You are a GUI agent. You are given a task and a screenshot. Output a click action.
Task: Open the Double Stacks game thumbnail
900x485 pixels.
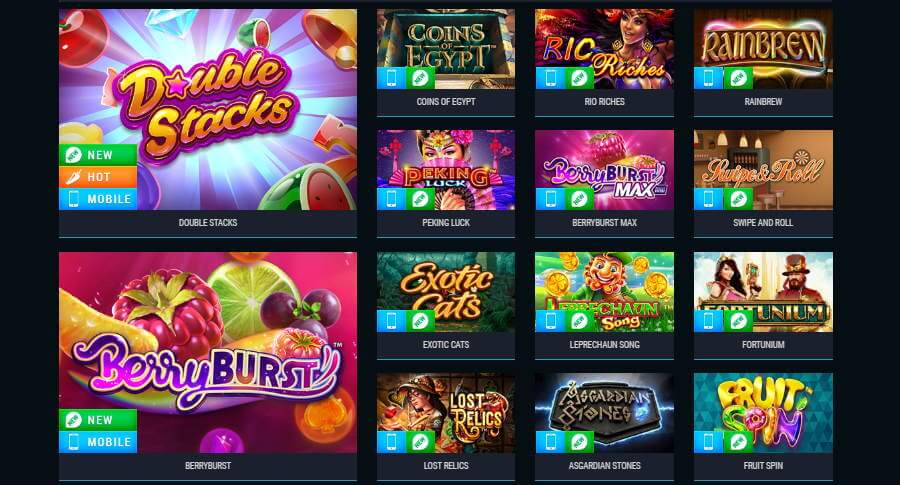(208, 110)
